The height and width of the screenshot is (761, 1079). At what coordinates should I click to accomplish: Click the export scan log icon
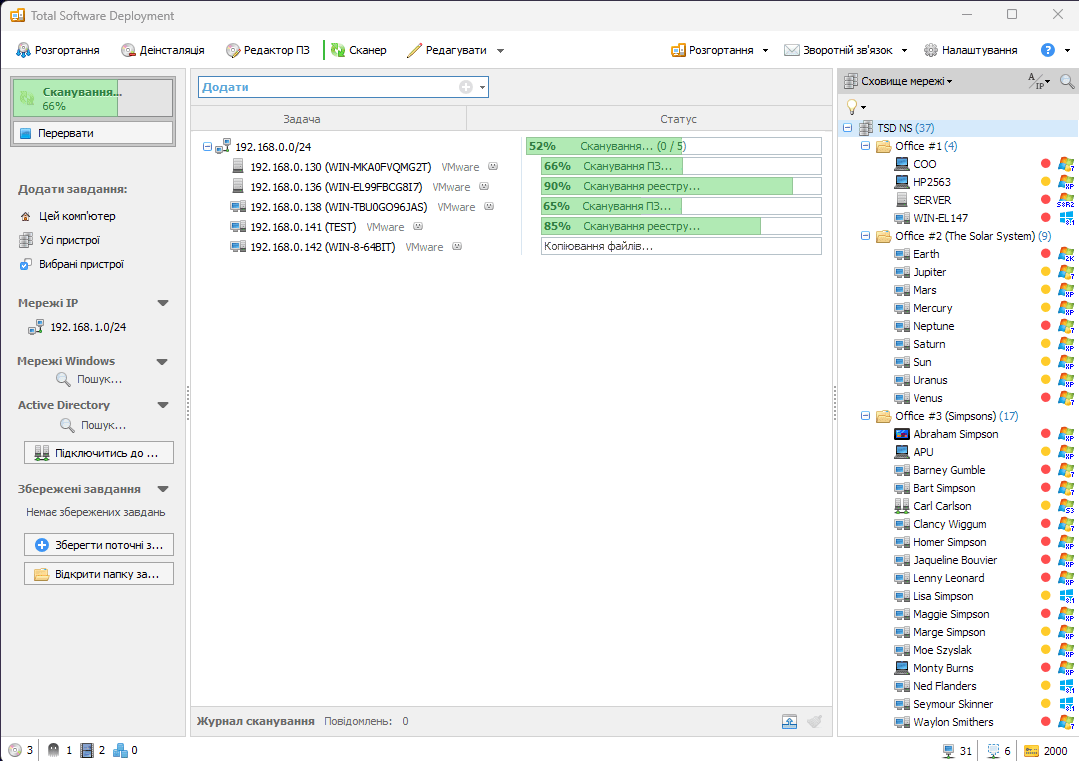tap(790, 721)
